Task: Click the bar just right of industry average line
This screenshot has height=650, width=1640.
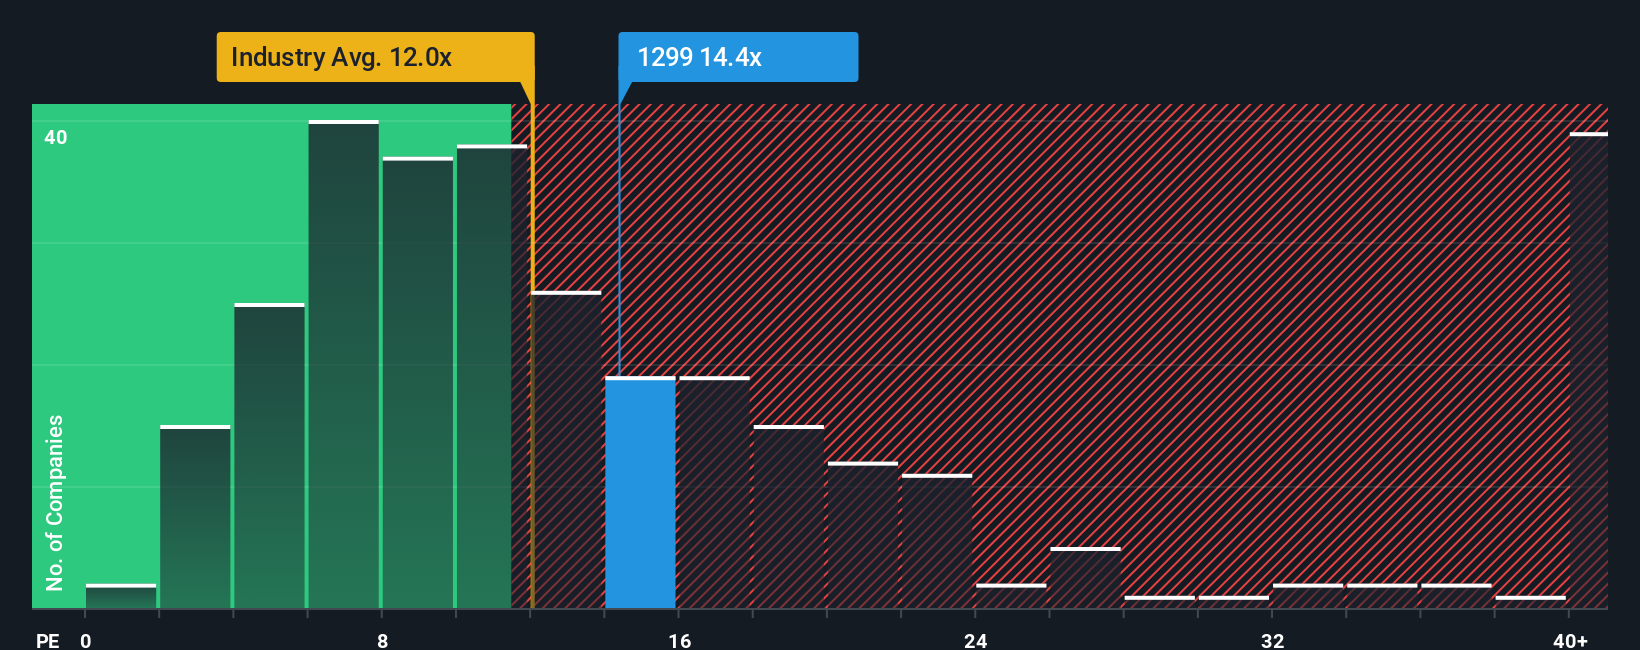Action: click(x=566, y=449)
